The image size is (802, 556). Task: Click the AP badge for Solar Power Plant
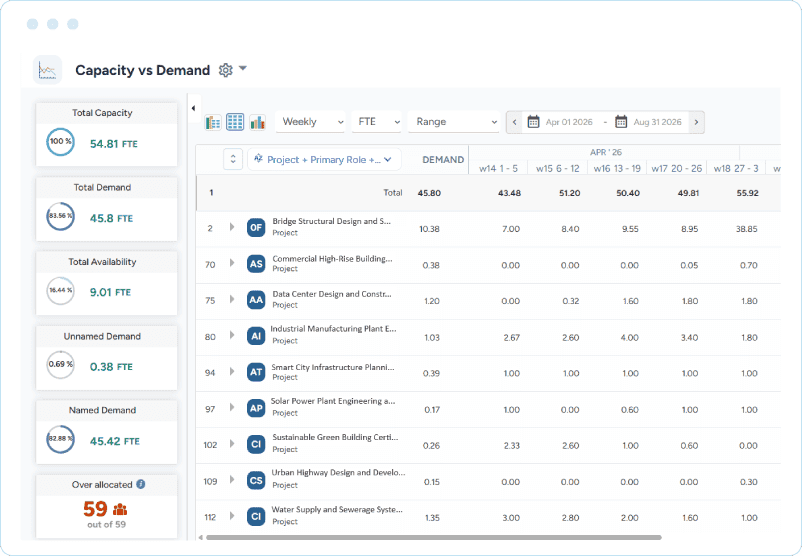tap(256, 408)
